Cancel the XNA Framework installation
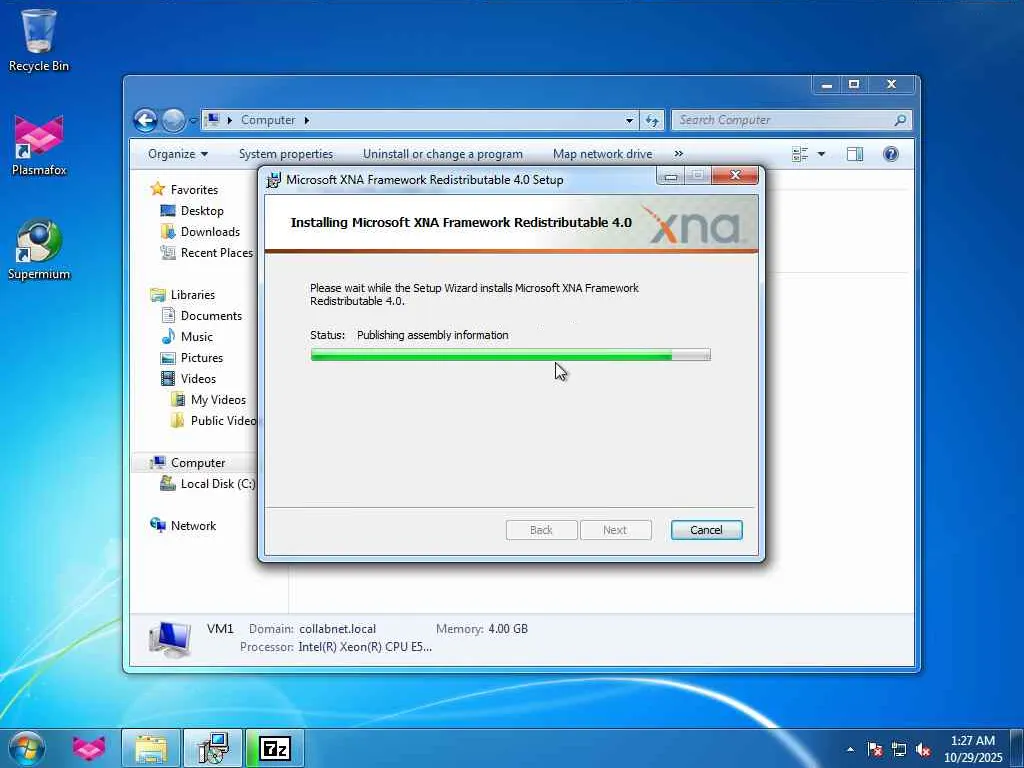 click(706, 530)
